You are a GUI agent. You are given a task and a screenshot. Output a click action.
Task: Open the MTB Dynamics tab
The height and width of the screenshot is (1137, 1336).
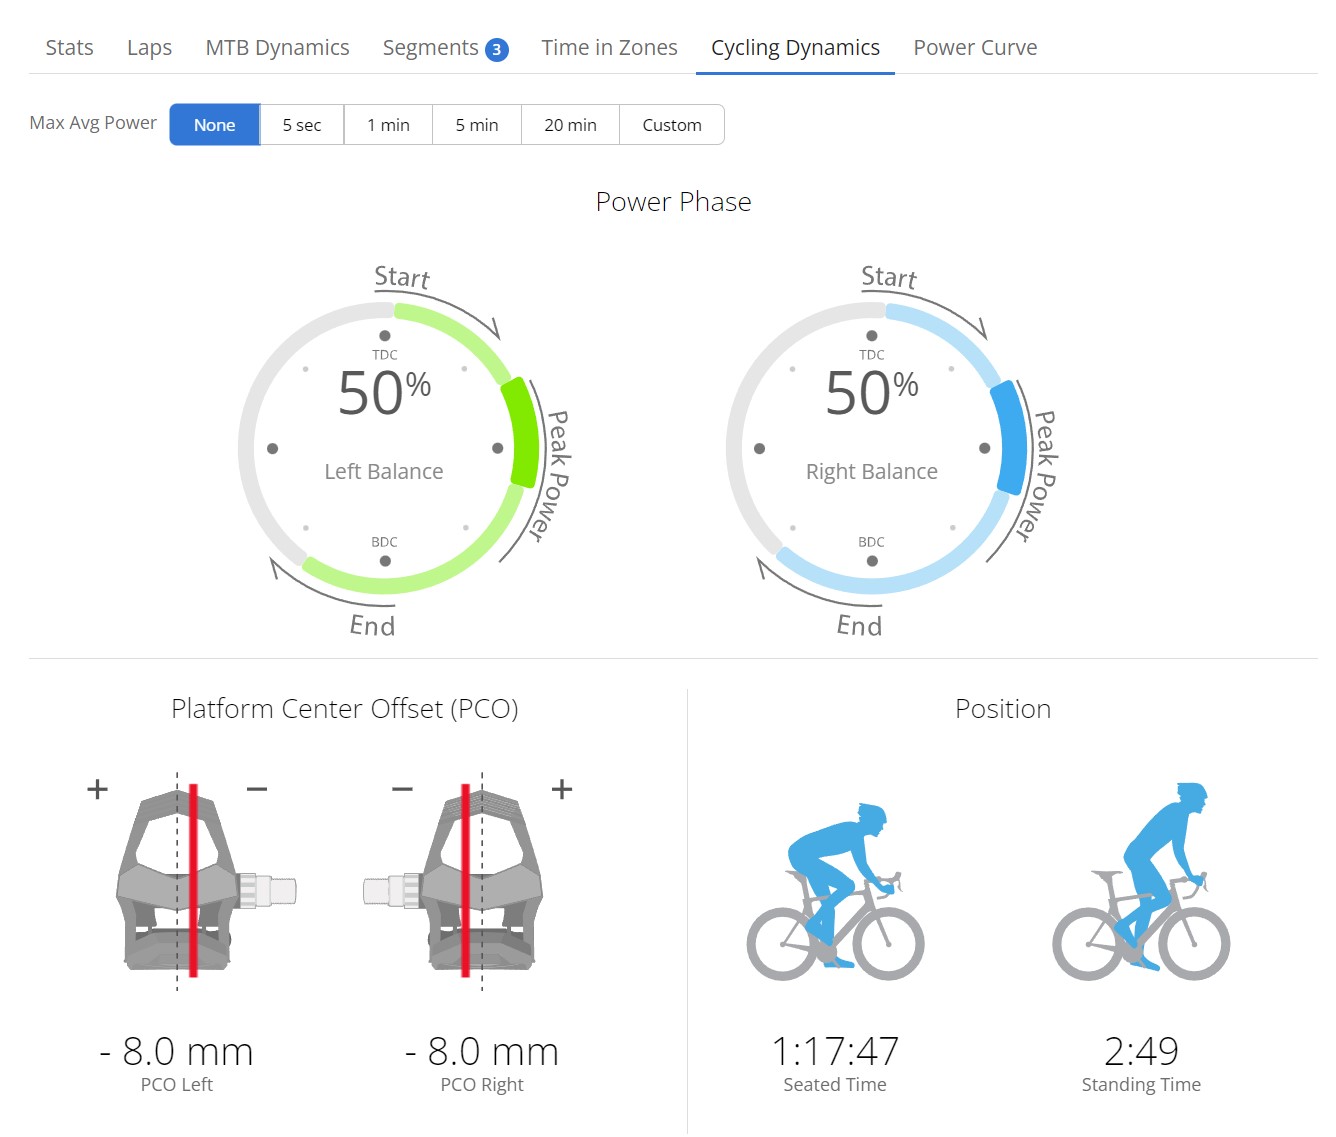pyautogui.click(x=277, y=48)
